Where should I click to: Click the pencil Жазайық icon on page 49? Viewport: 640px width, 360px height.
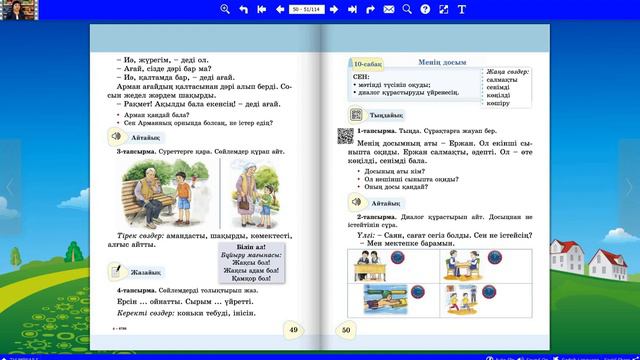pyautogui.click(x=116, y=271)
